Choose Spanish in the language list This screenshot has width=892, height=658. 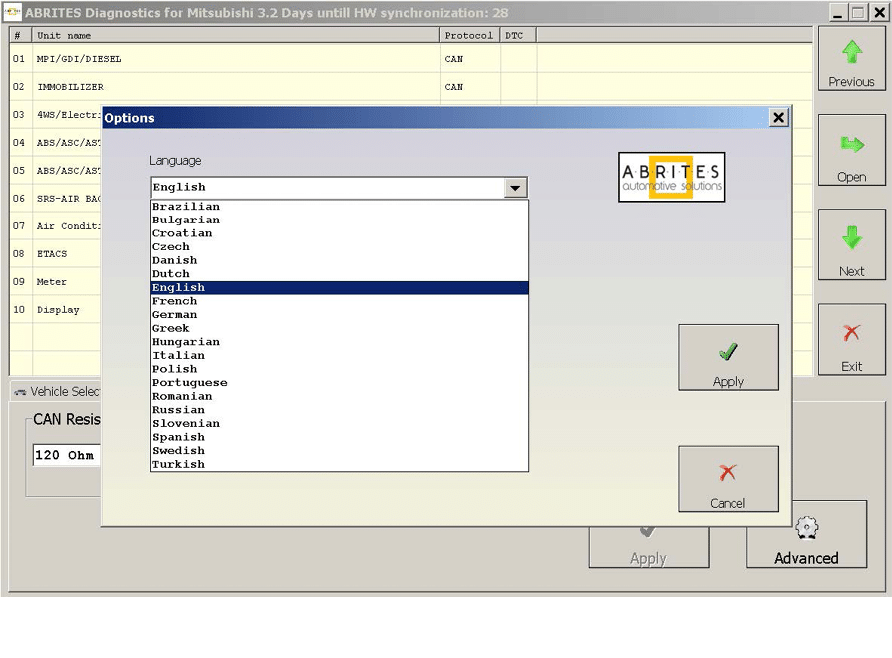178,437
